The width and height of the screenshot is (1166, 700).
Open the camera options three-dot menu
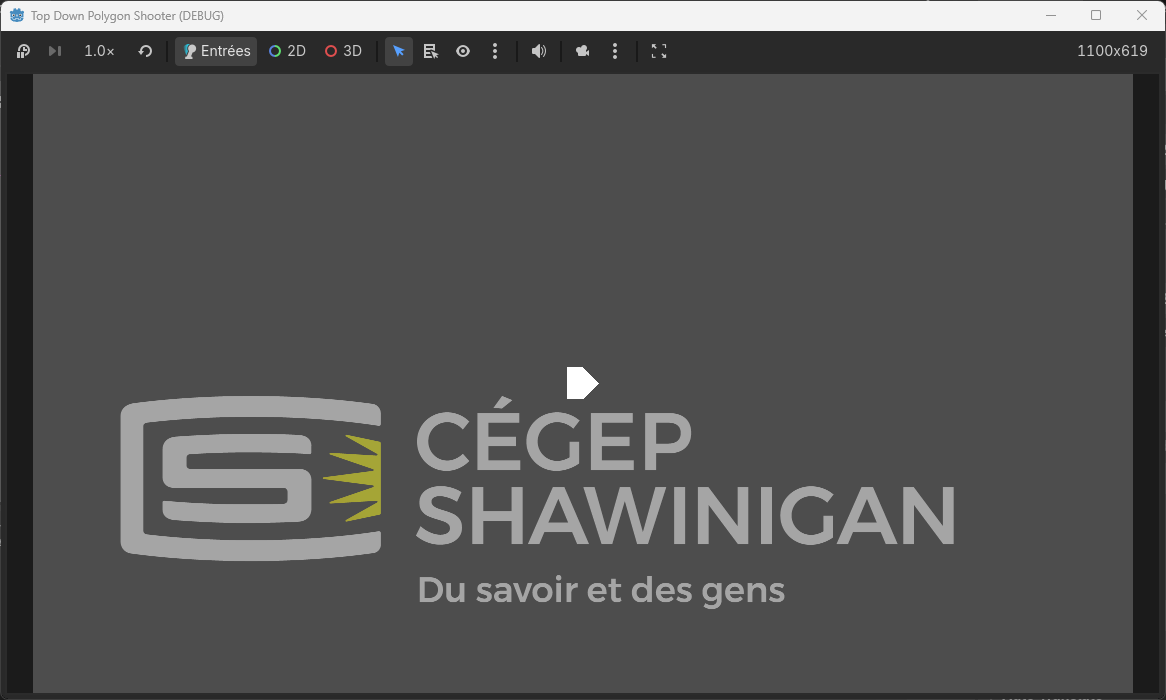[615, 51]
